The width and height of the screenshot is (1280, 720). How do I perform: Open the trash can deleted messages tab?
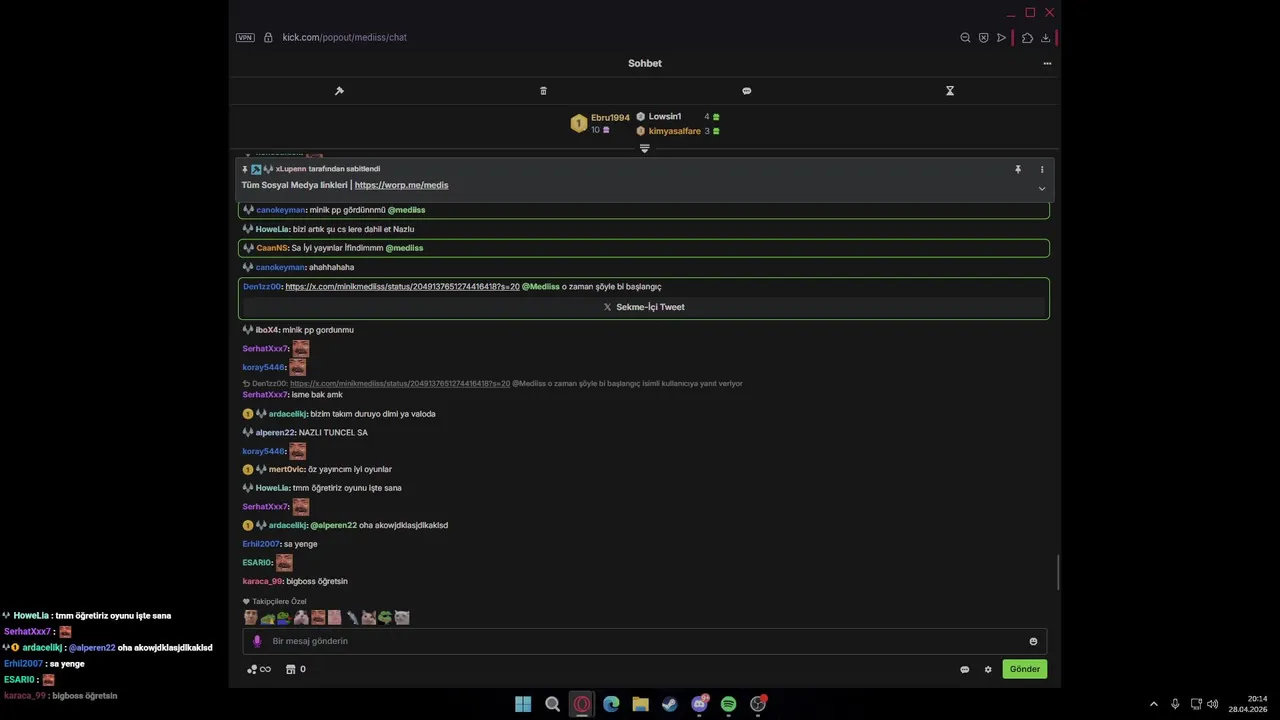tap(543, 91)
